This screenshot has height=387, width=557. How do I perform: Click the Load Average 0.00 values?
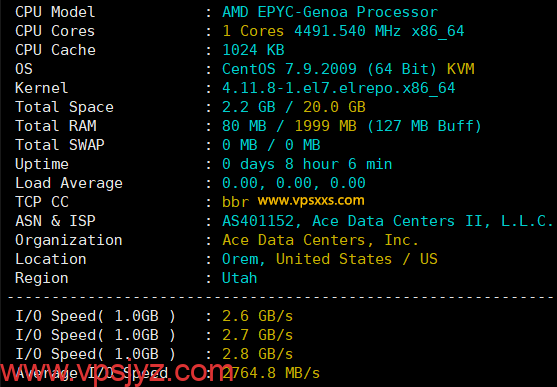tap(294, 183)
